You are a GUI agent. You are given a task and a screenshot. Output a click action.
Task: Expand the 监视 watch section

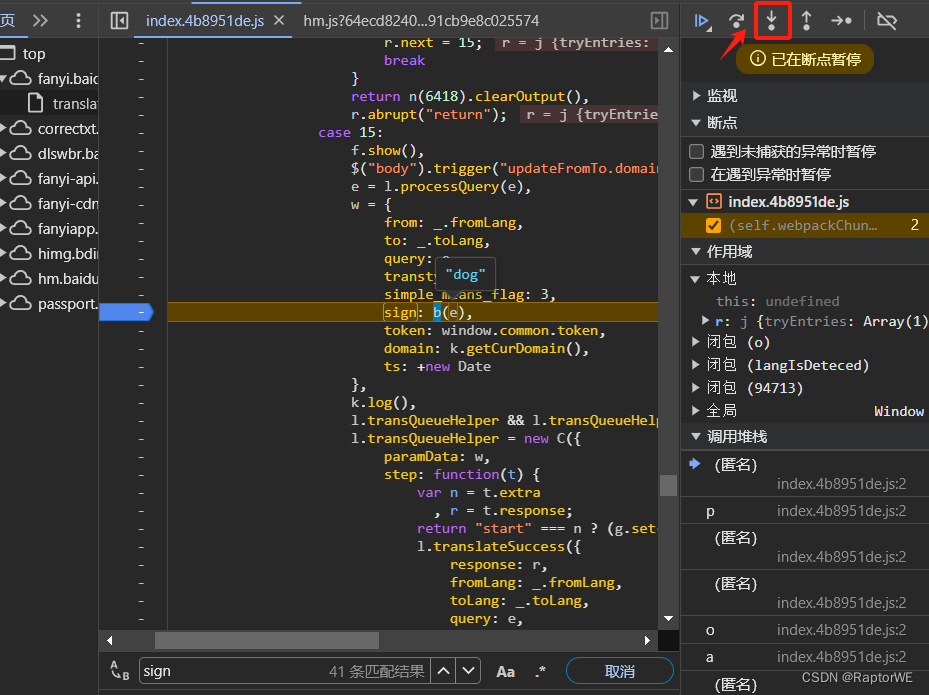click(697, 97)
